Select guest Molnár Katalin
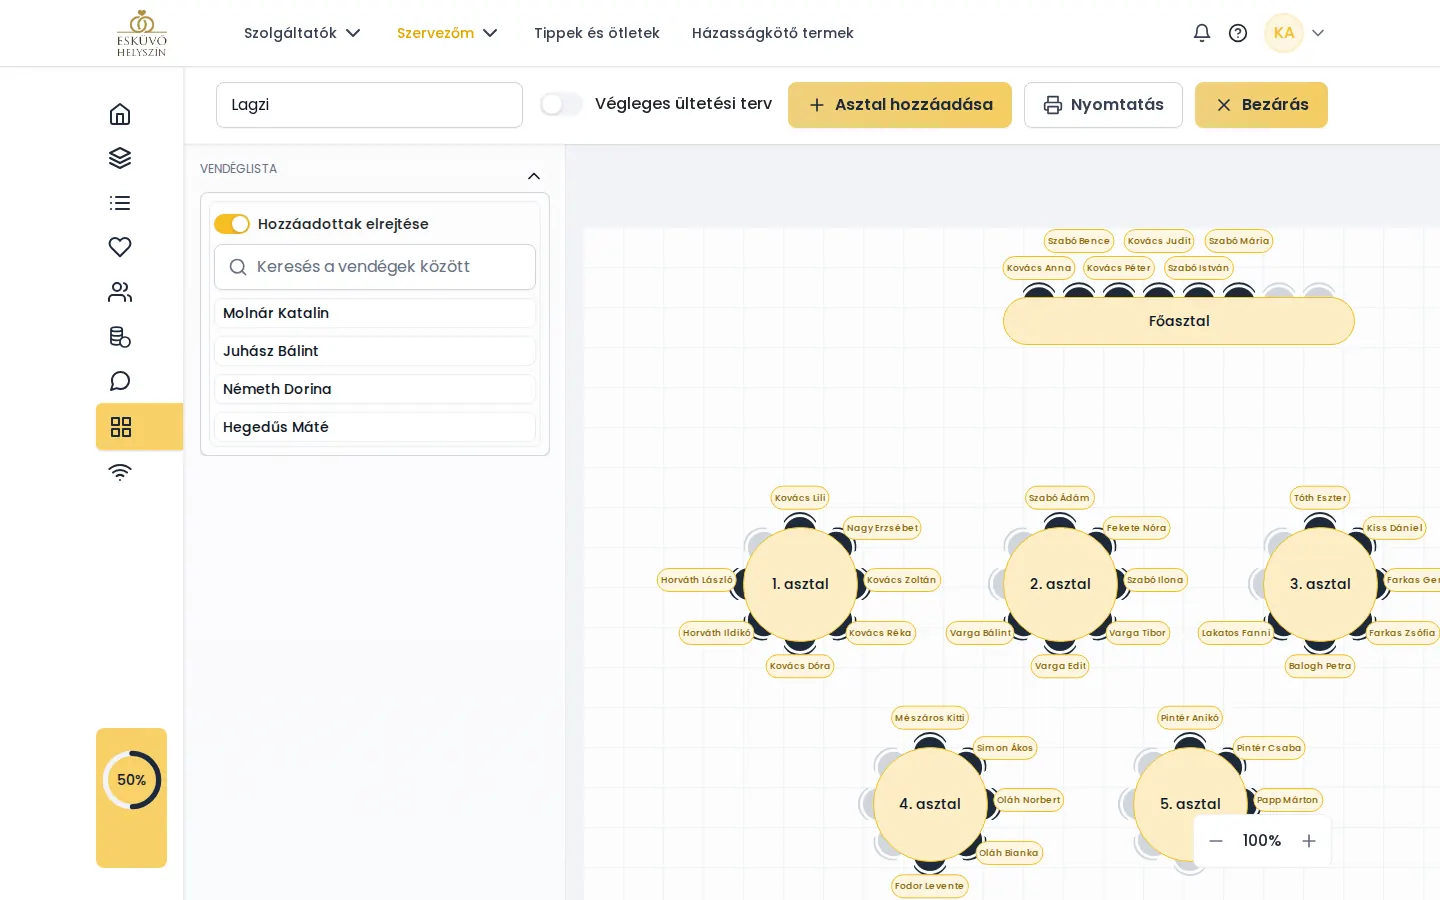The height and width of the screenshot is (900, 1440). (375, 313)
